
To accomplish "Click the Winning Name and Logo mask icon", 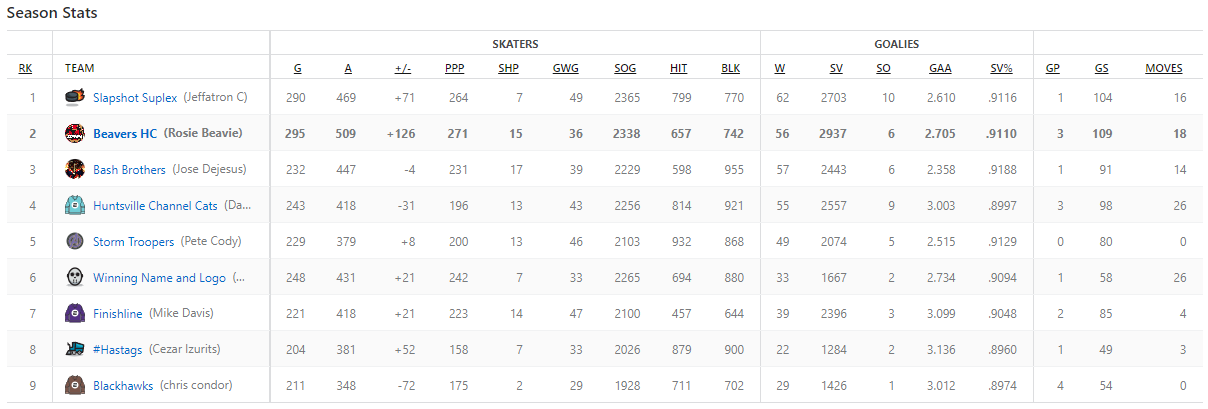I will pyautogui.click(x=74, y=278).
